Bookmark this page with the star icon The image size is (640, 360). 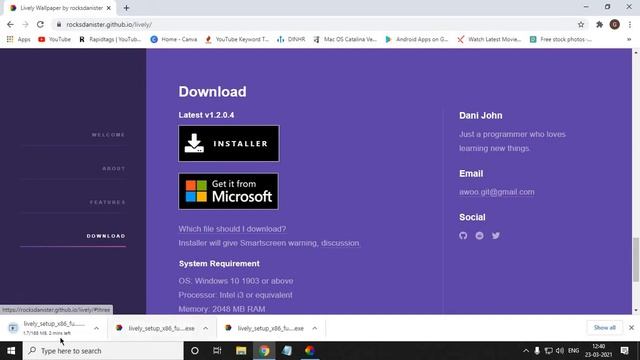coord(581,24)
